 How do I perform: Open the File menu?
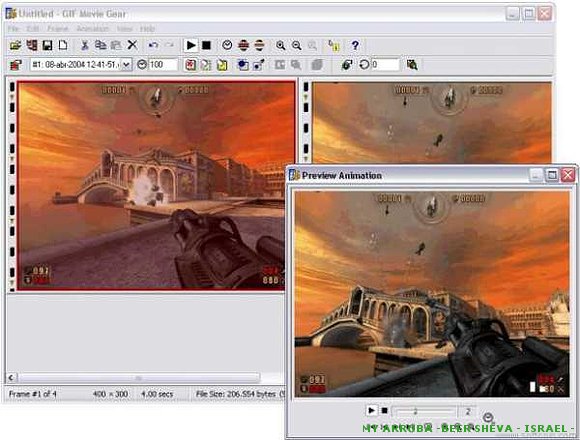[x=13, y=28]
